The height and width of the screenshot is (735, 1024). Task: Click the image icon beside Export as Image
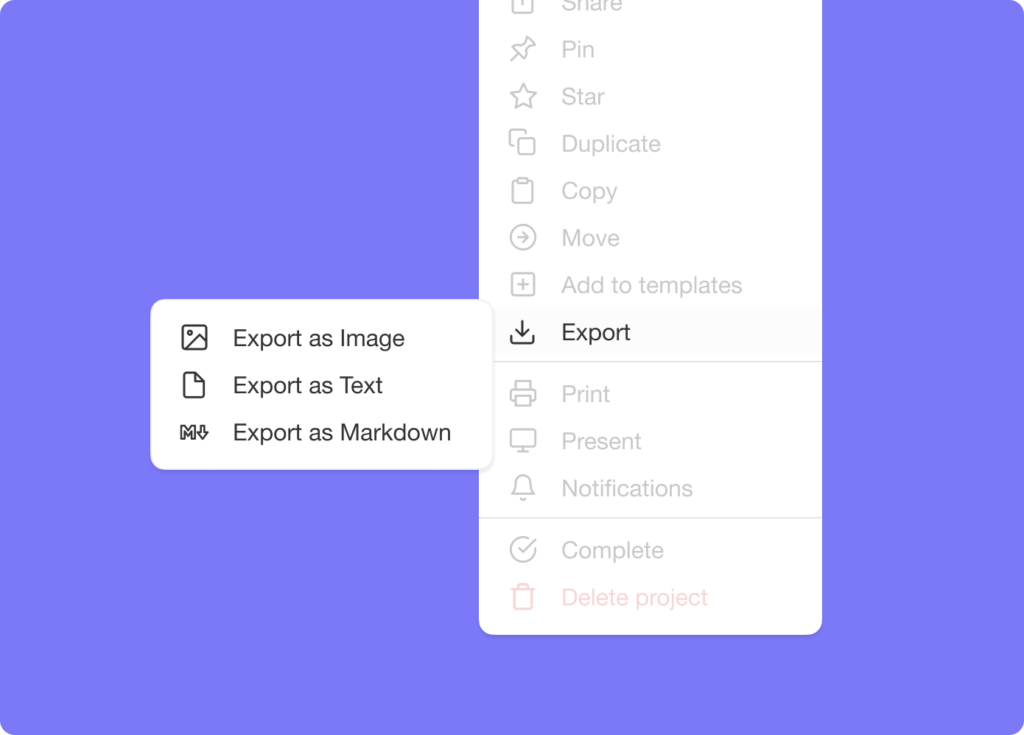(x=194, y=338)
